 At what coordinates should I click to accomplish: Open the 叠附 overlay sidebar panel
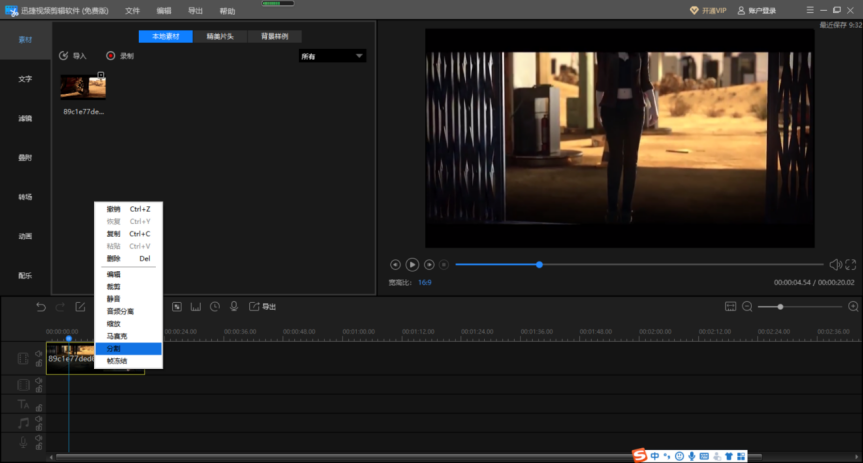[25, 157]
